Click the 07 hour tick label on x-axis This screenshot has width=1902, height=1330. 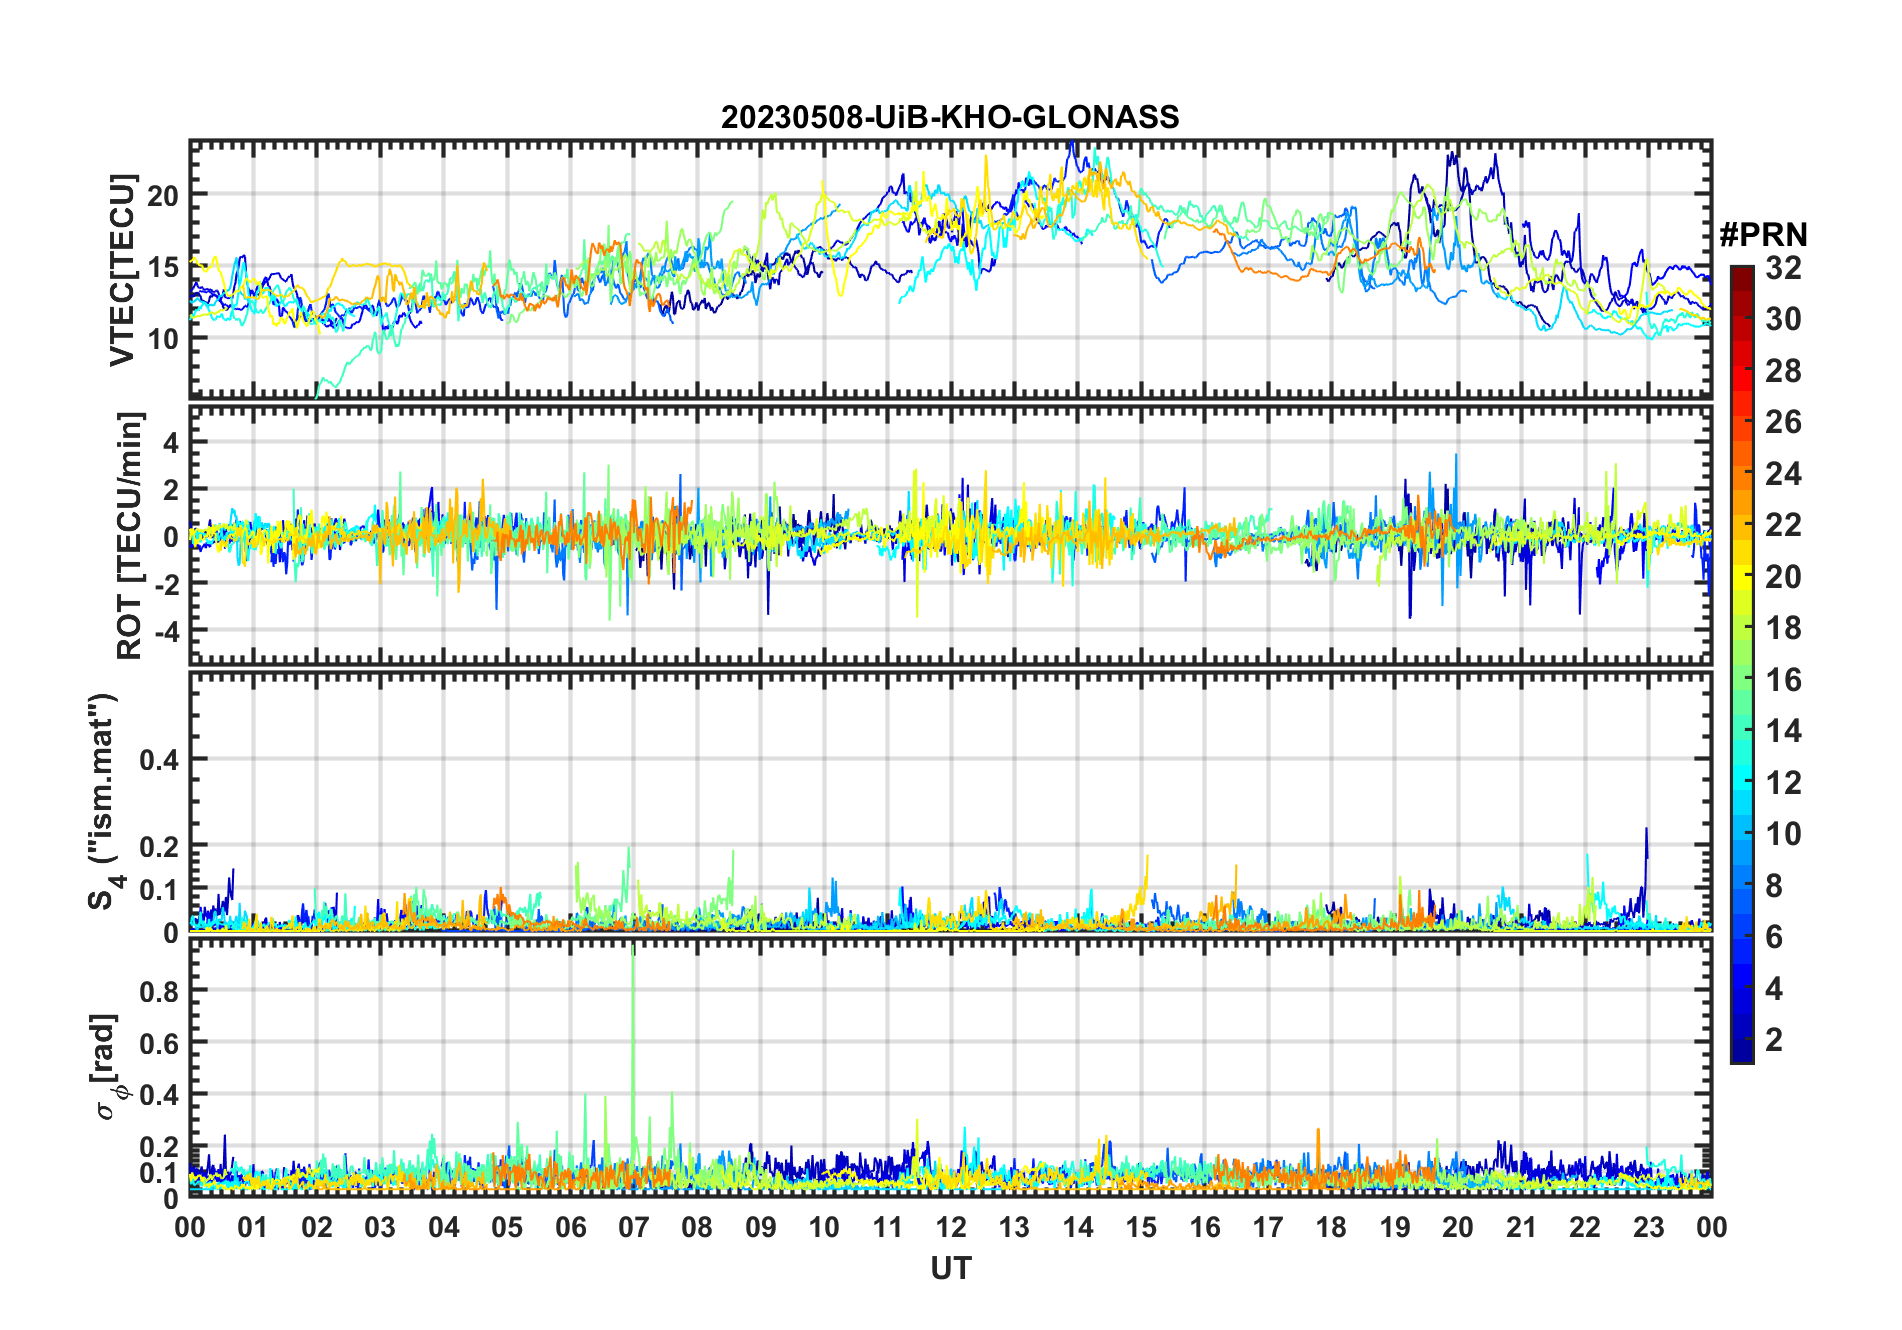(x=634, y=1227)
